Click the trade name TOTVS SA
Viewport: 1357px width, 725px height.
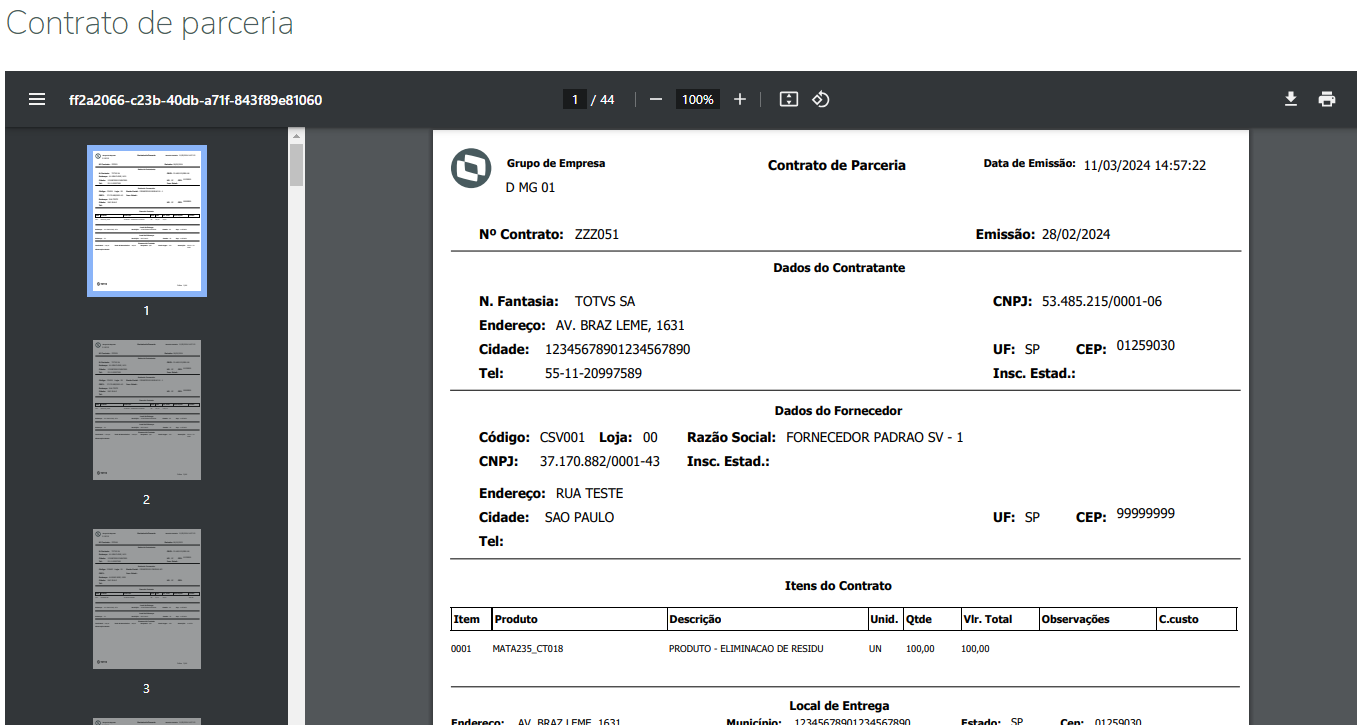605,302
